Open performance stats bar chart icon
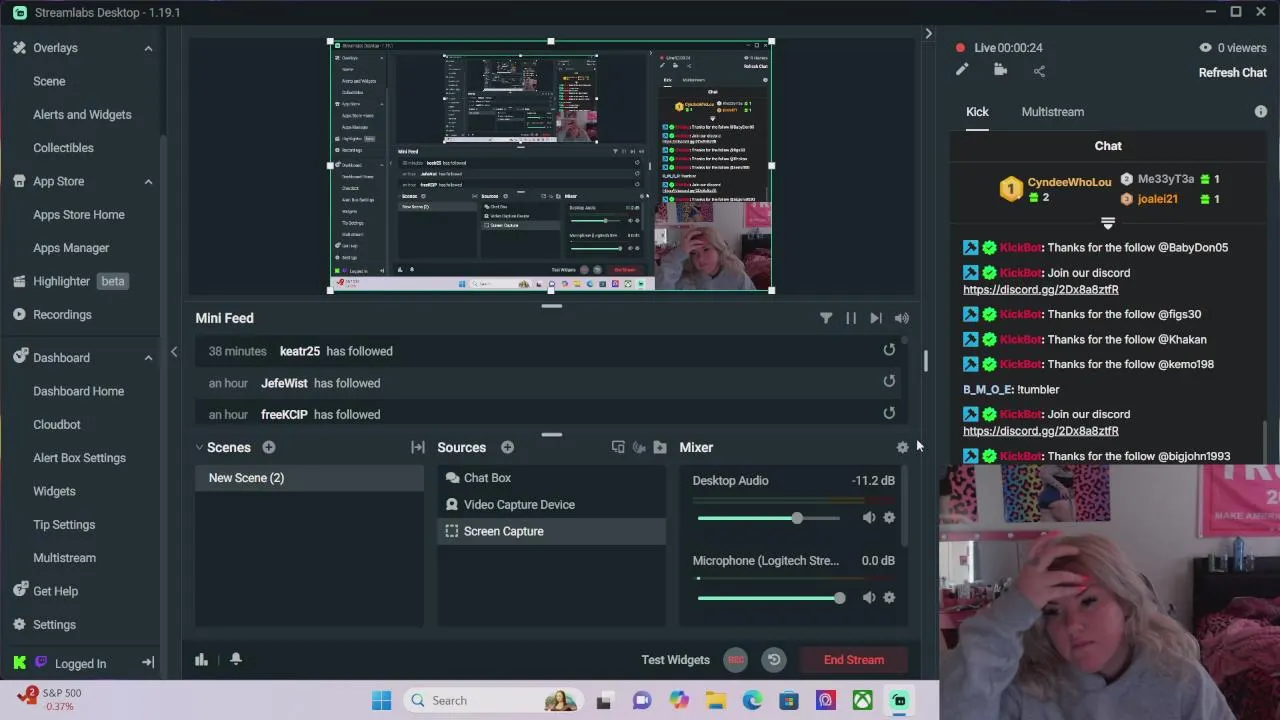Screen dimensions: 1280x720 pyautogui.click(x=201, y=659)
